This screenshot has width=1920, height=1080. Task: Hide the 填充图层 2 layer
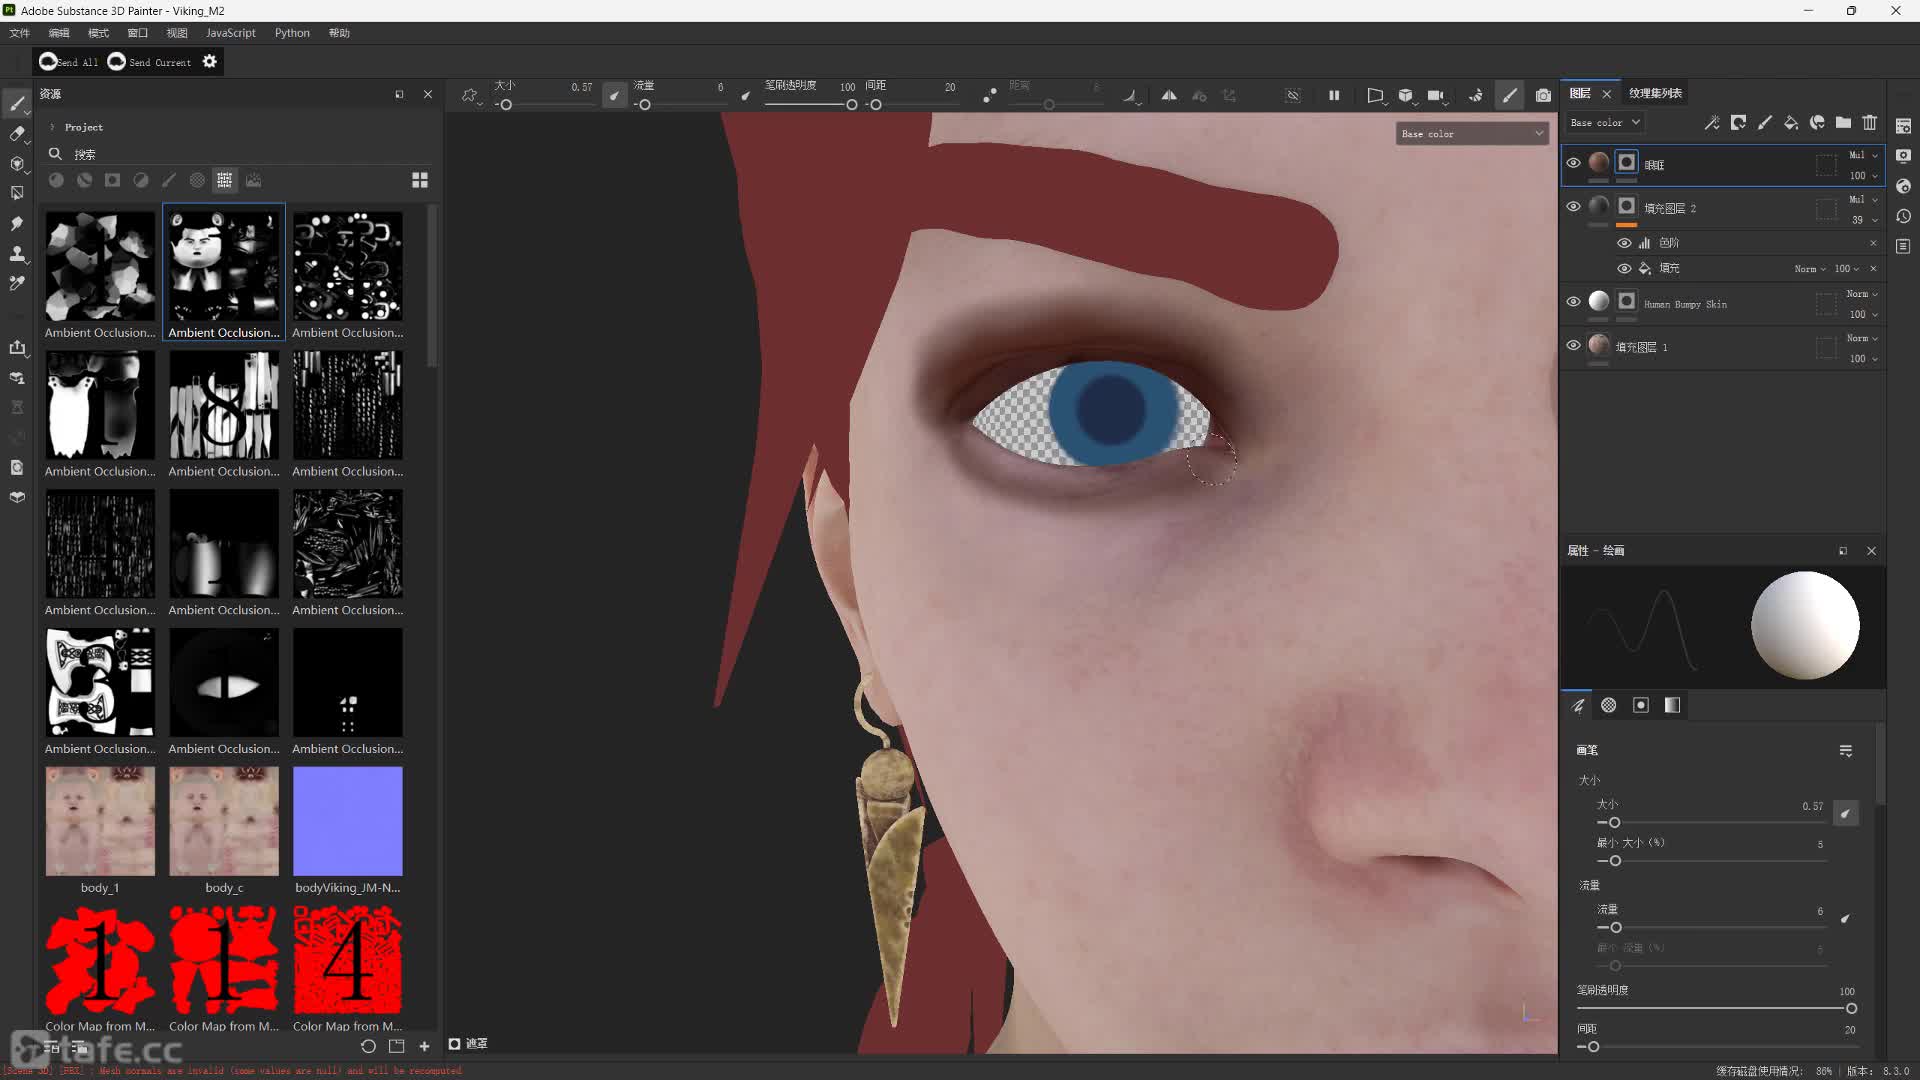click(1573, 206)
